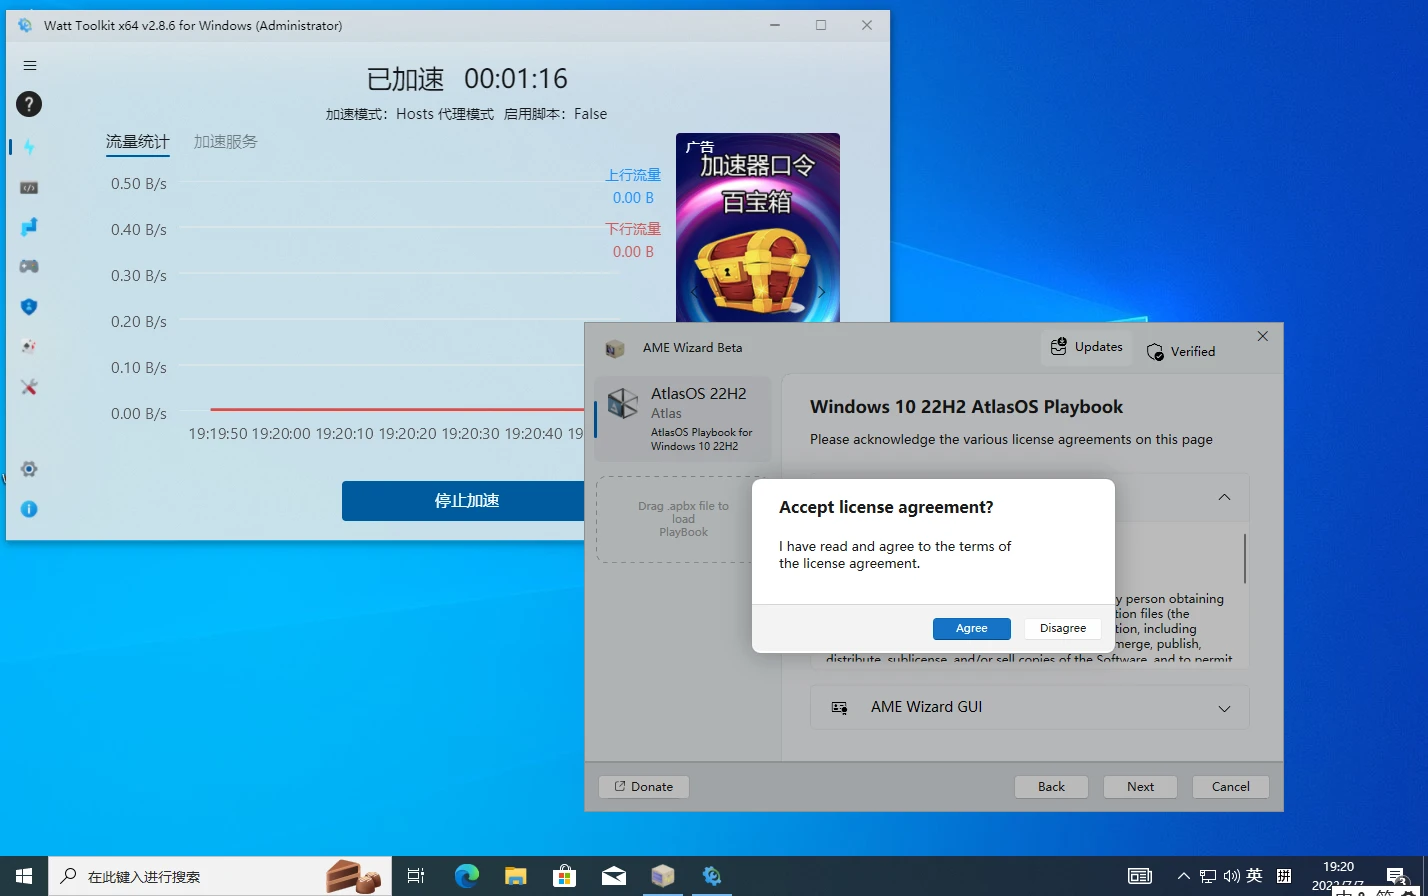Select the lightning acceleration sidebar icon
Screen dimensions: 1428x896
coord(29,147)
